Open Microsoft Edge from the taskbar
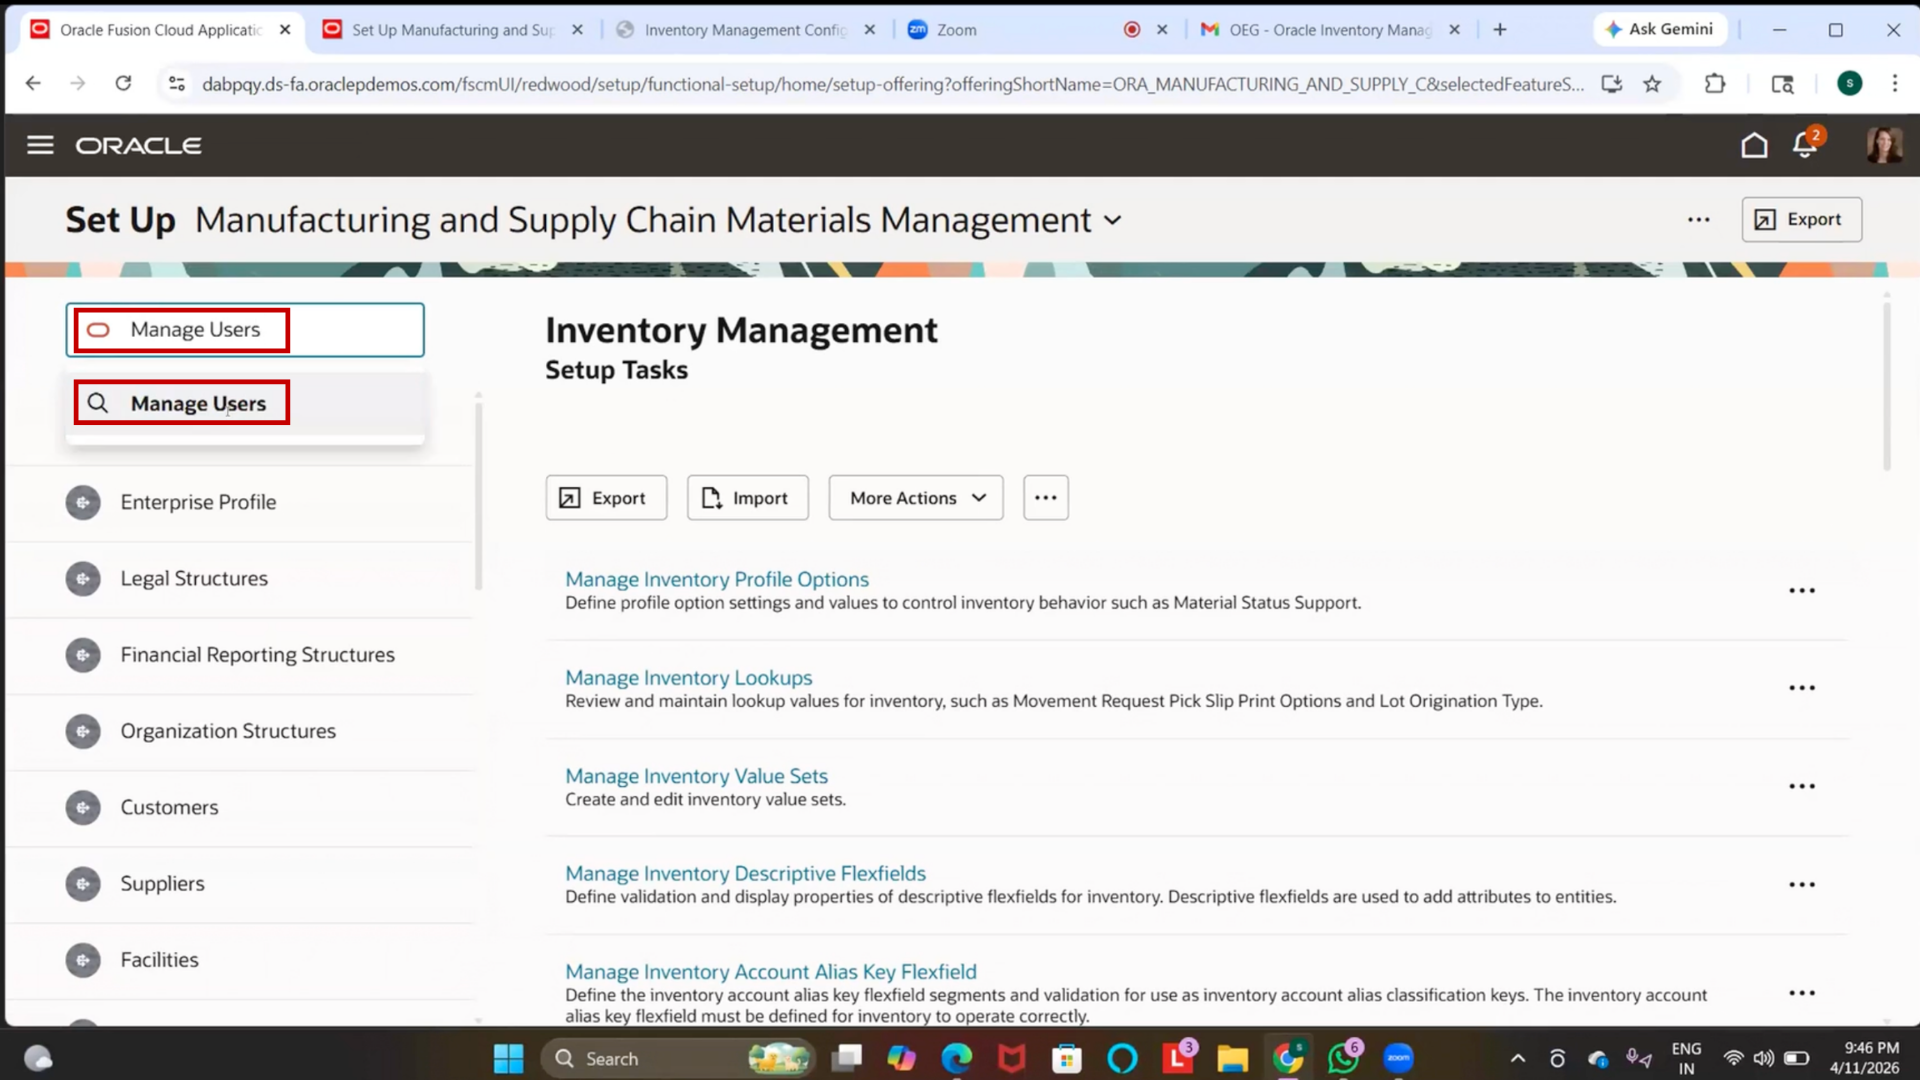Screen dimensions: 1920x1080 pyautogui.click(x=956, y=1058)
